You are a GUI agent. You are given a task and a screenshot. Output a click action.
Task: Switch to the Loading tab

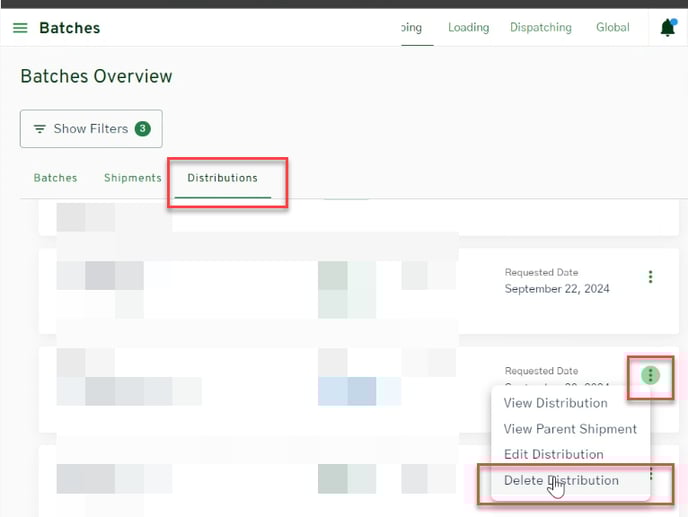point(468,28)
